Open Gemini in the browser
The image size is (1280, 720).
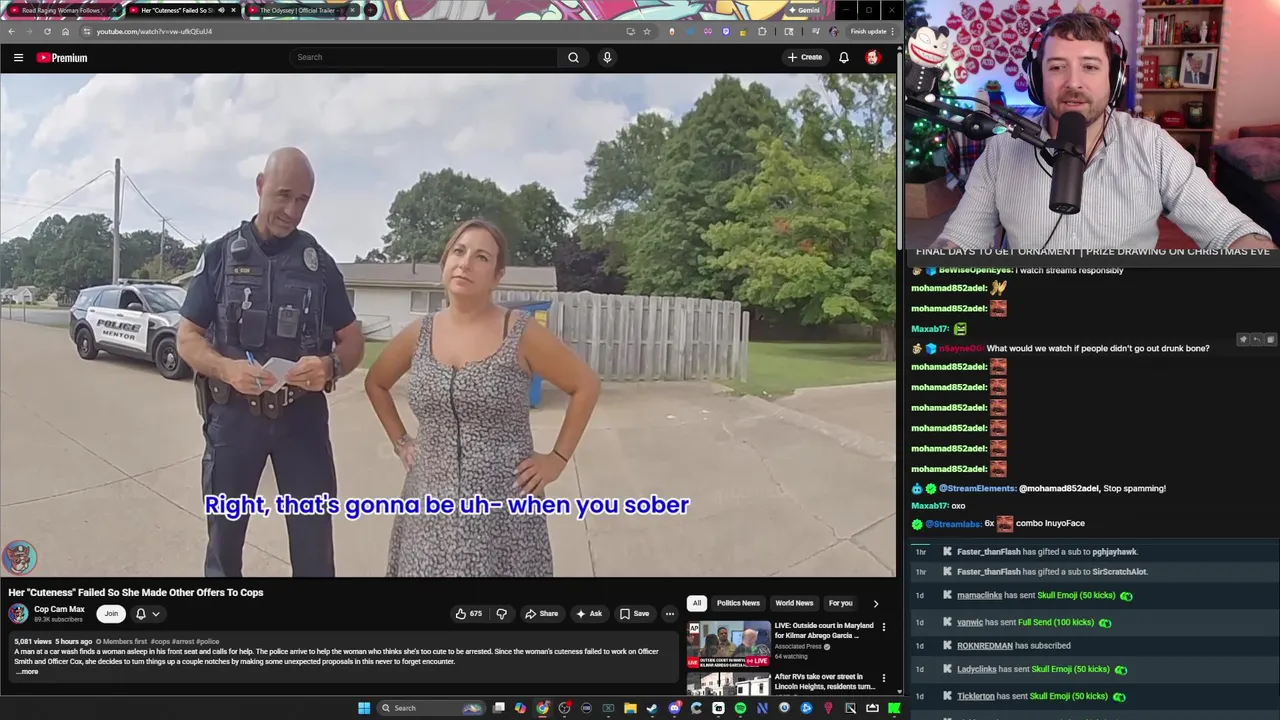click(805, 10)
